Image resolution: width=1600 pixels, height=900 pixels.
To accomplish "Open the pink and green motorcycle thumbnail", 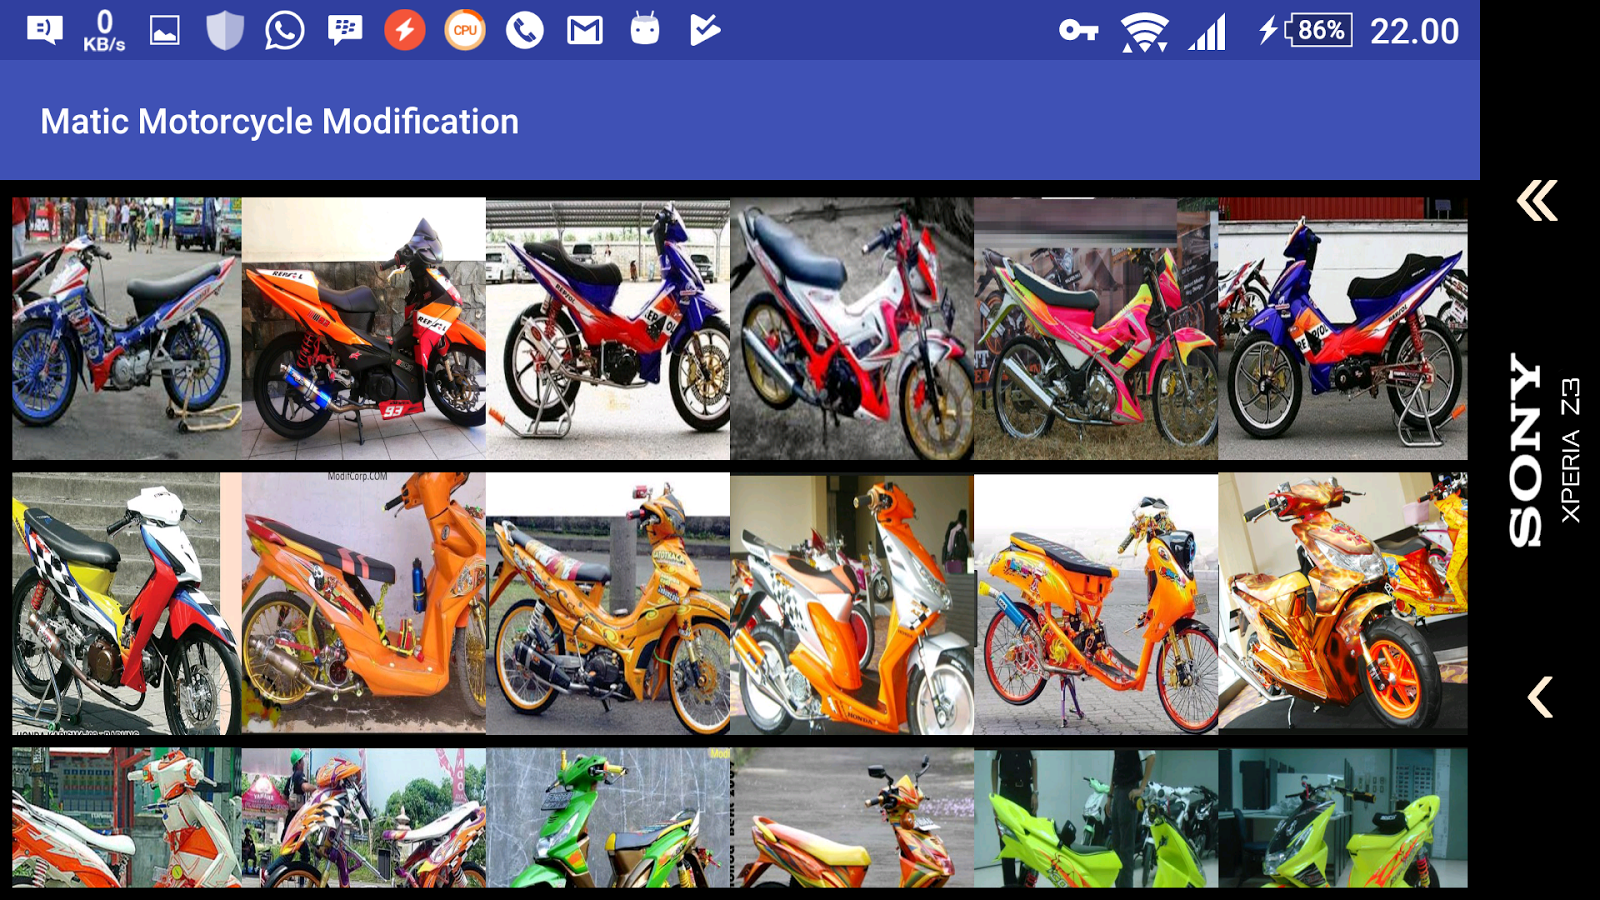I will [x=1096, y=328].
